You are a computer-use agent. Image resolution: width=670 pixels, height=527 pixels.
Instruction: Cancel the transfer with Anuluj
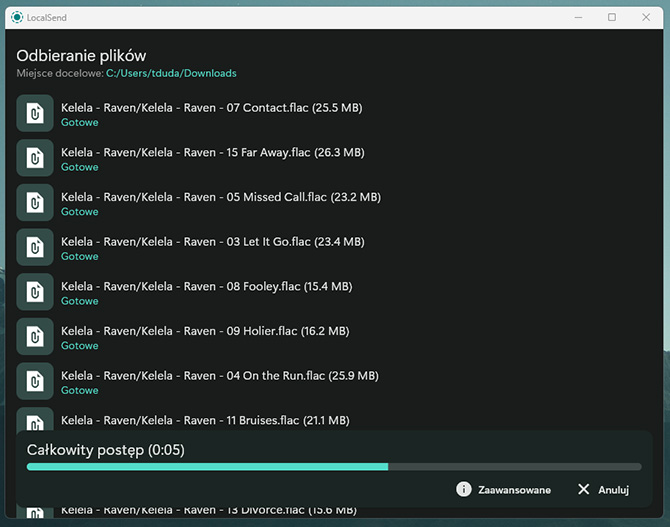603,489
